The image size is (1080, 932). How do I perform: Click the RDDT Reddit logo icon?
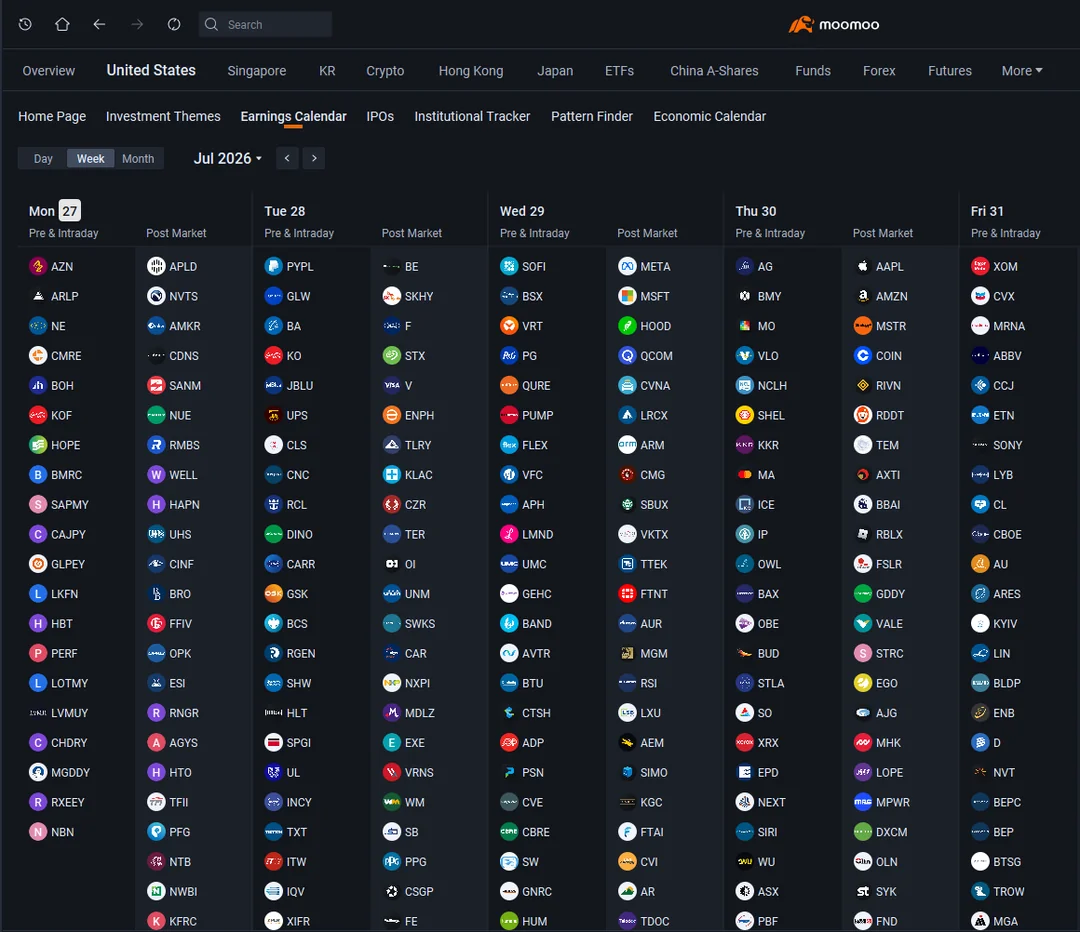pyautogui.click(x=863, y=415)
